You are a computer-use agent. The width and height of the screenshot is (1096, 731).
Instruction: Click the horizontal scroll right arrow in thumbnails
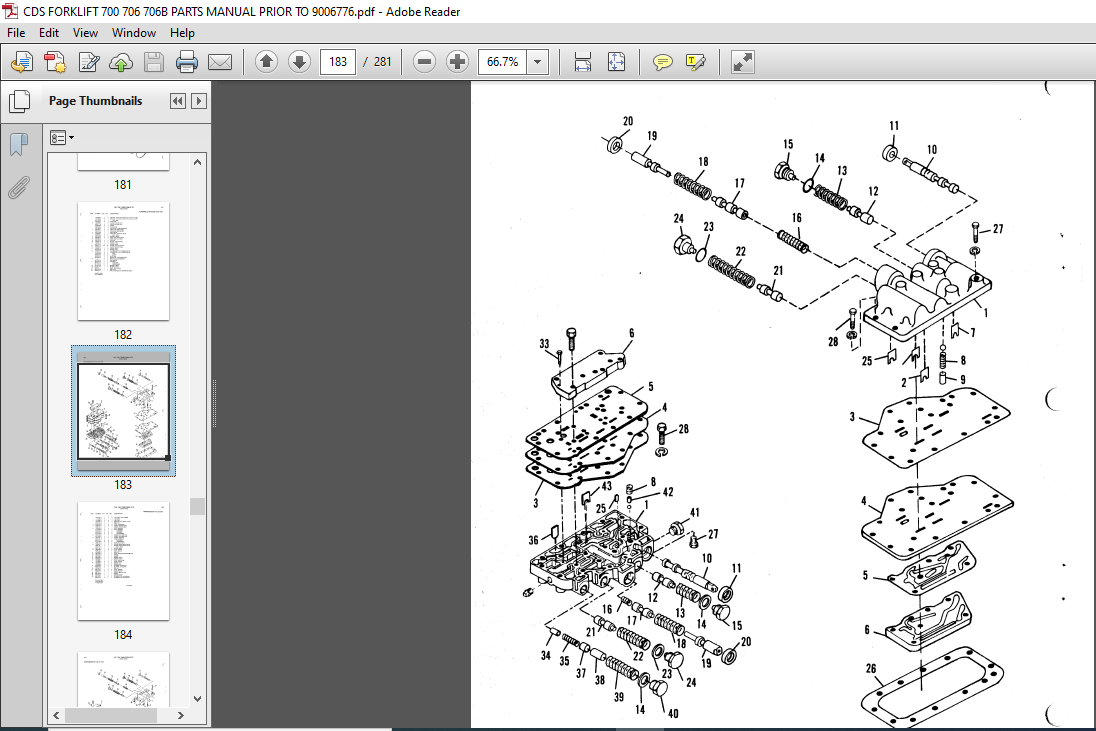click(x=180, y=716)
